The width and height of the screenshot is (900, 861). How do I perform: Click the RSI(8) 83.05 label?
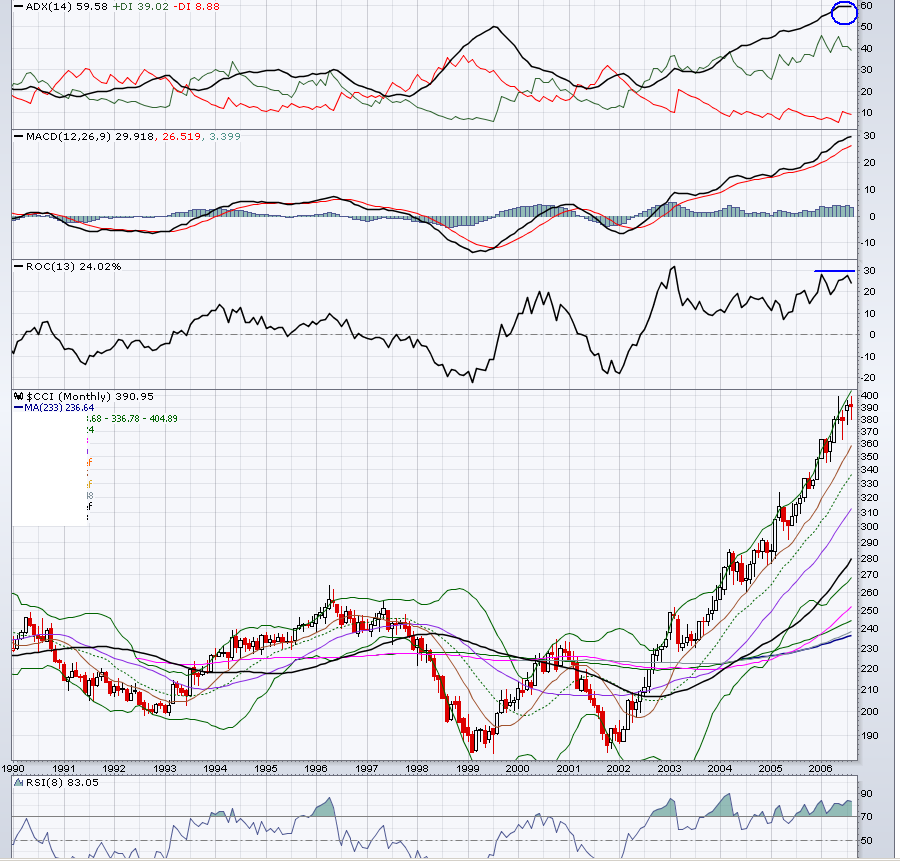[x=63, y=783]
